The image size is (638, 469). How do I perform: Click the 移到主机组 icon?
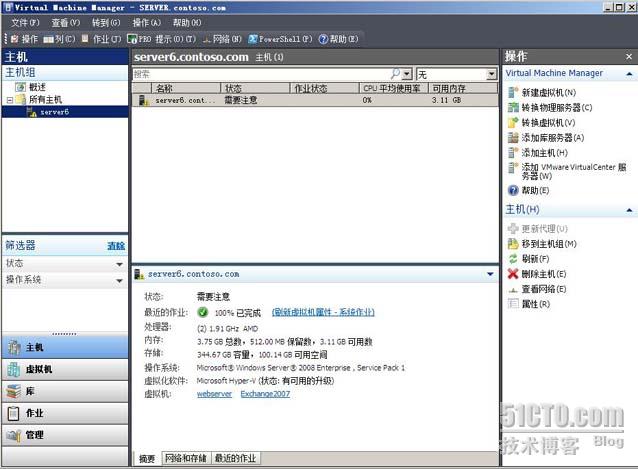pos(513,244)
